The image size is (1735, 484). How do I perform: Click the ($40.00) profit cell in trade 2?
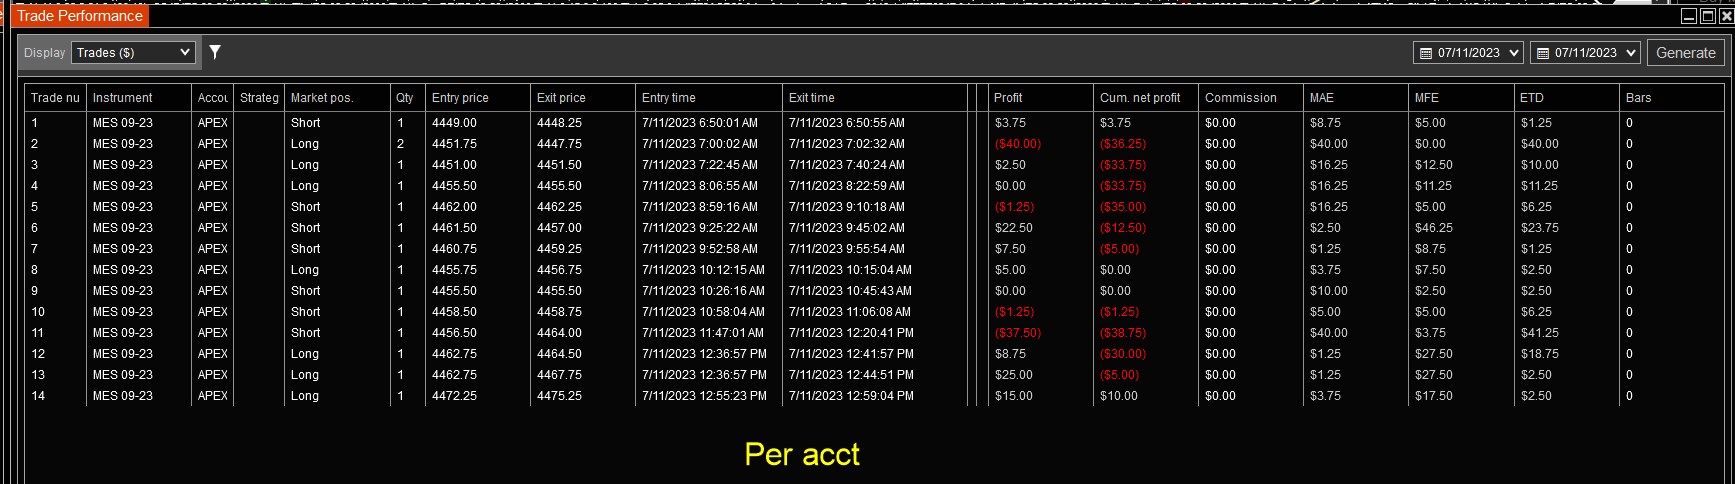coord(1018,144)
